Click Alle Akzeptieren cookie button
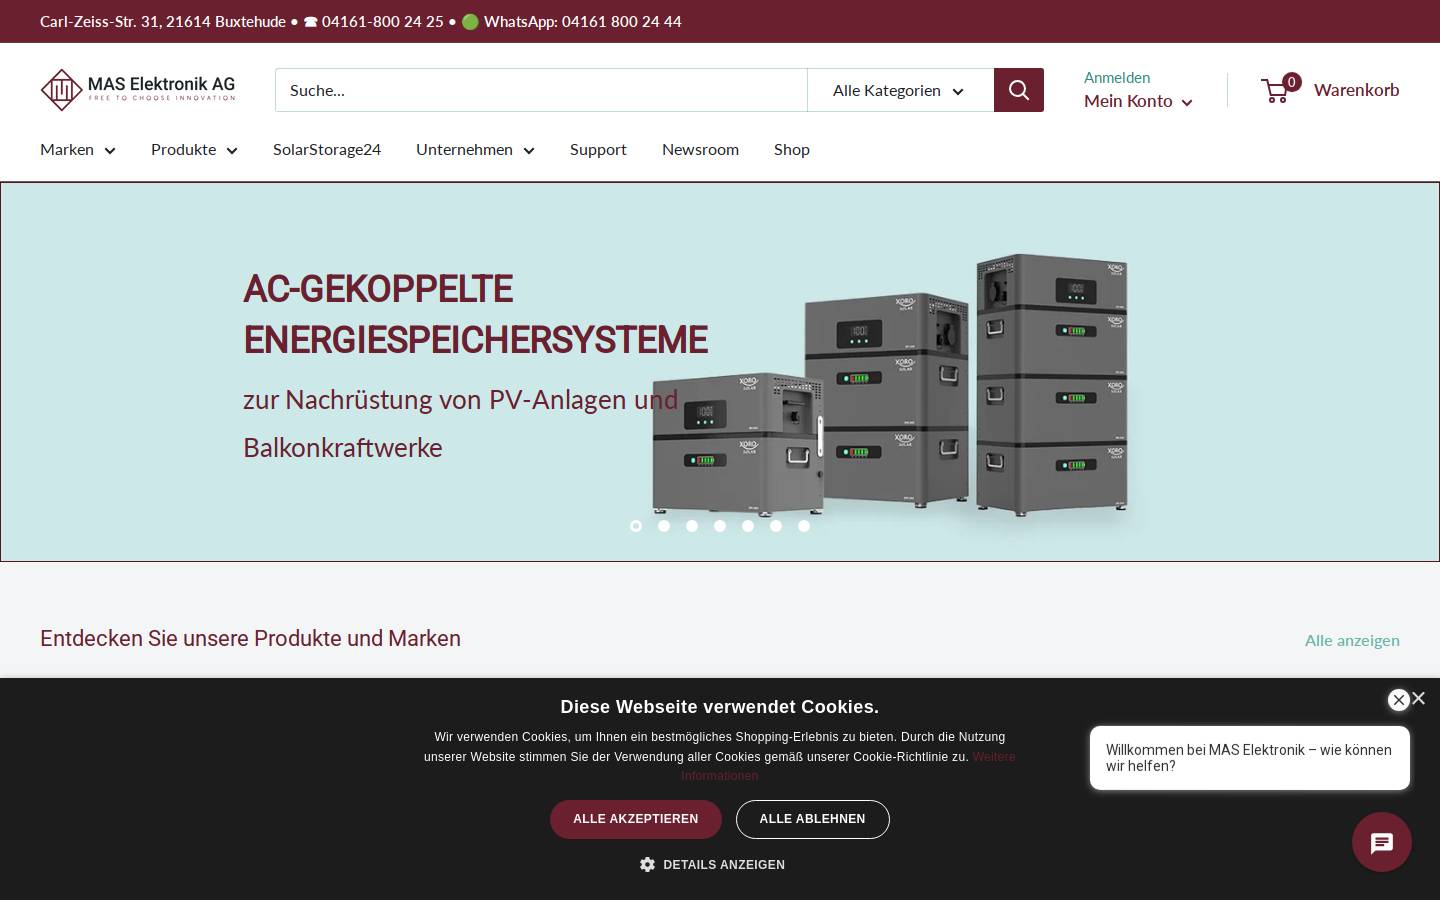Image resolution: width=1440 pixels, height=900 pixels. pos(636,819)
